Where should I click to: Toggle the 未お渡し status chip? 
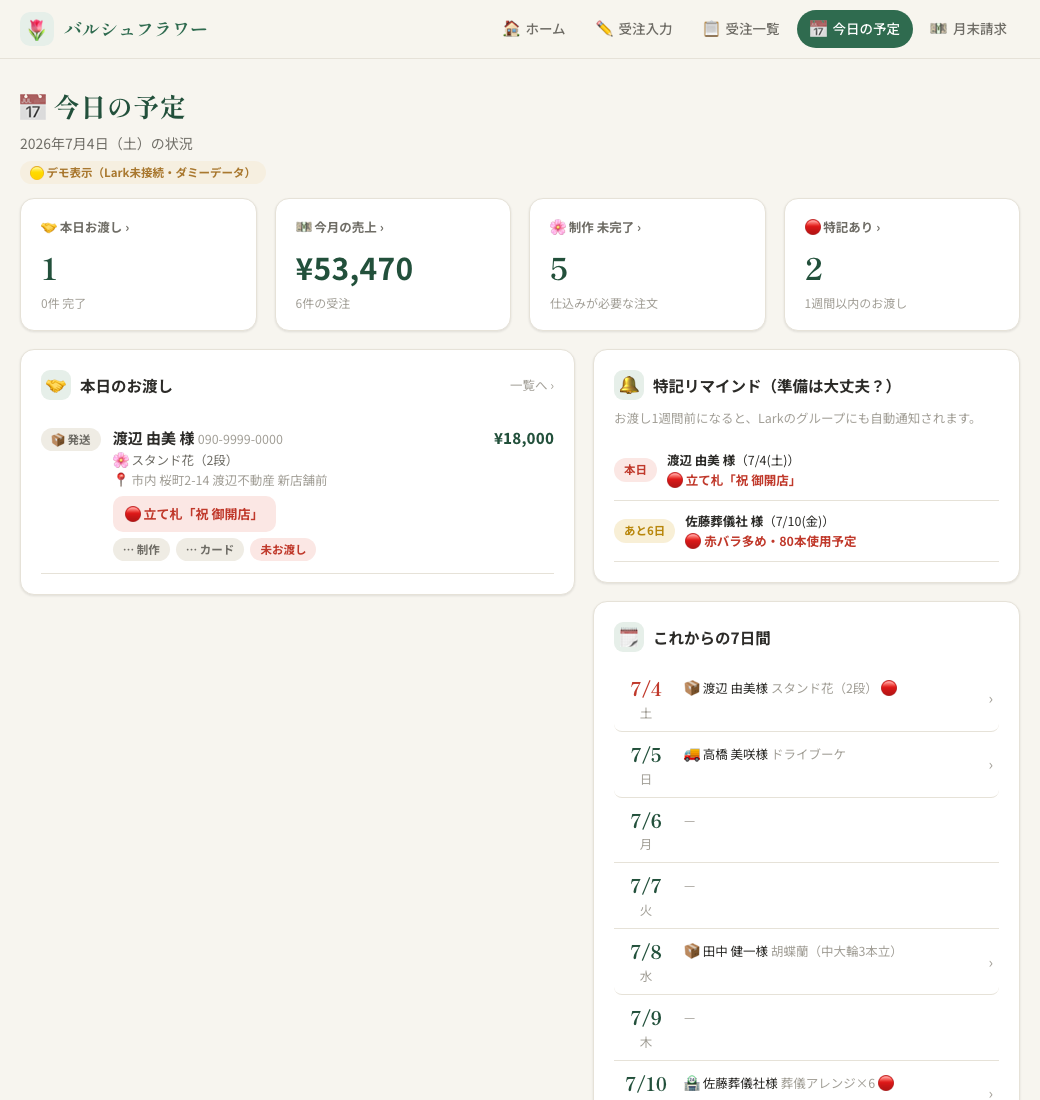pos(283,549)
